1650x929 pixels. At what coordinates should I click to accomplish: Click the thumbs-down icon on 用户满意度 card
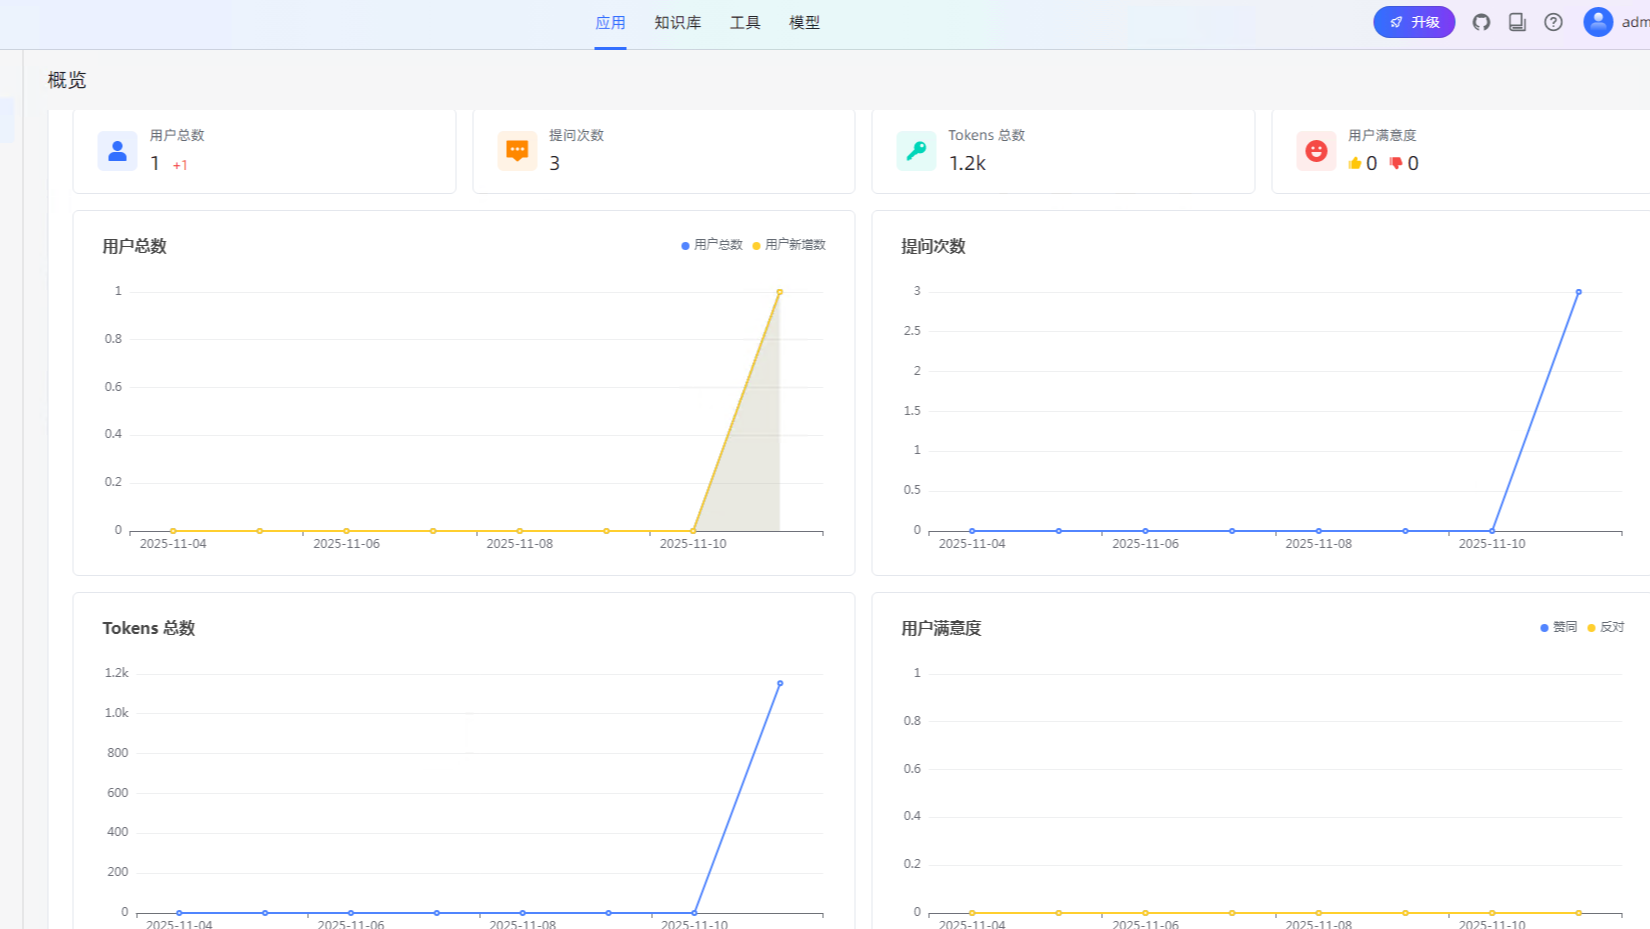coord(1395,163)
